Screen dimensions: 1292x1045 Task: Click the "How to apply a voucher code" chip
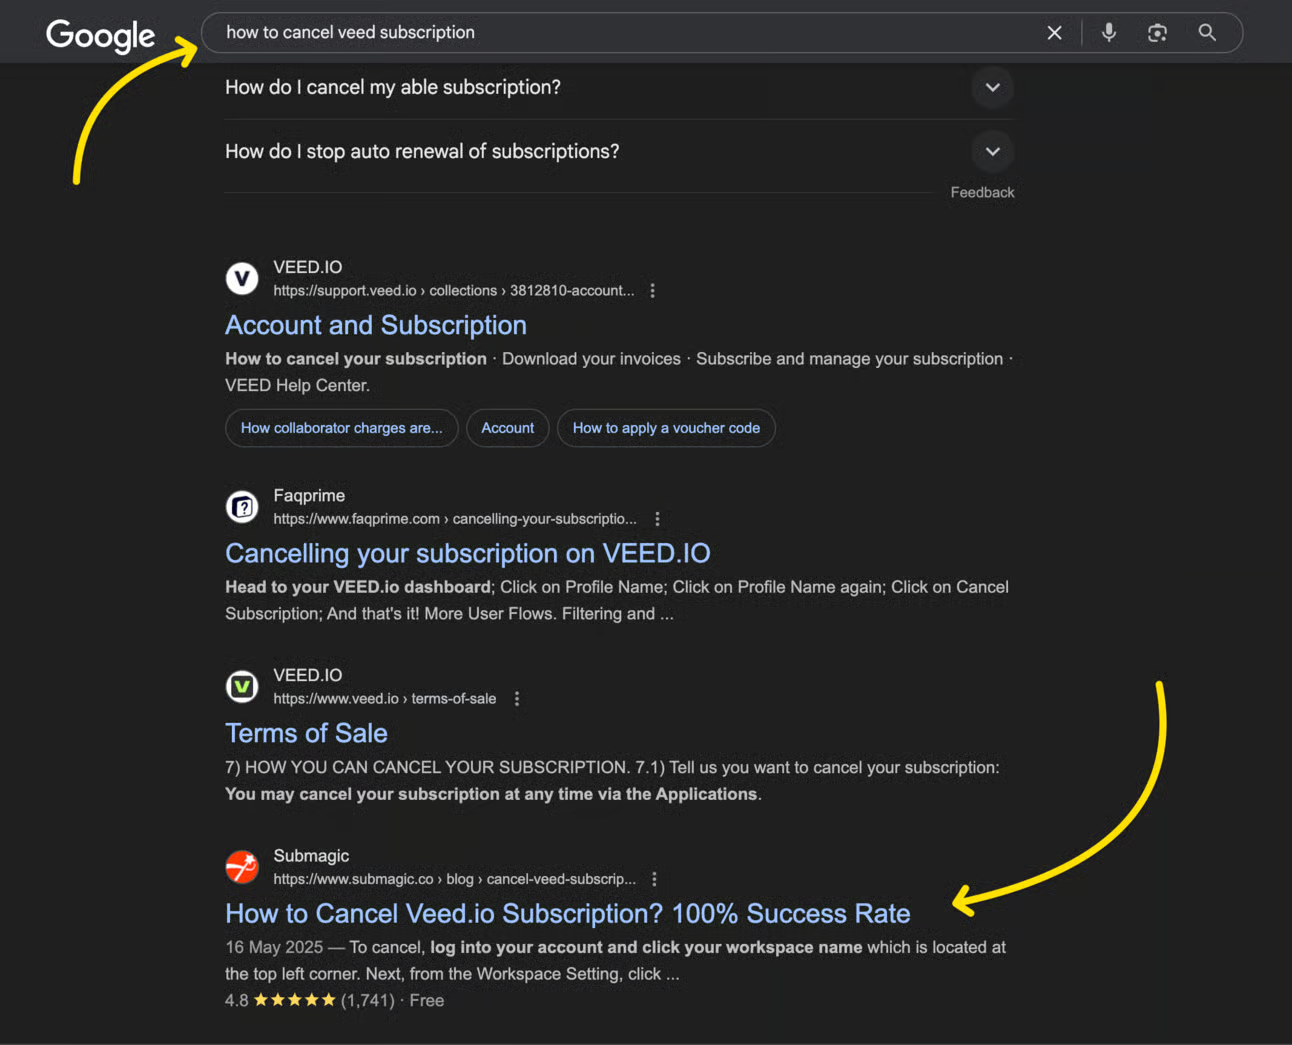(x=666, y=428)
